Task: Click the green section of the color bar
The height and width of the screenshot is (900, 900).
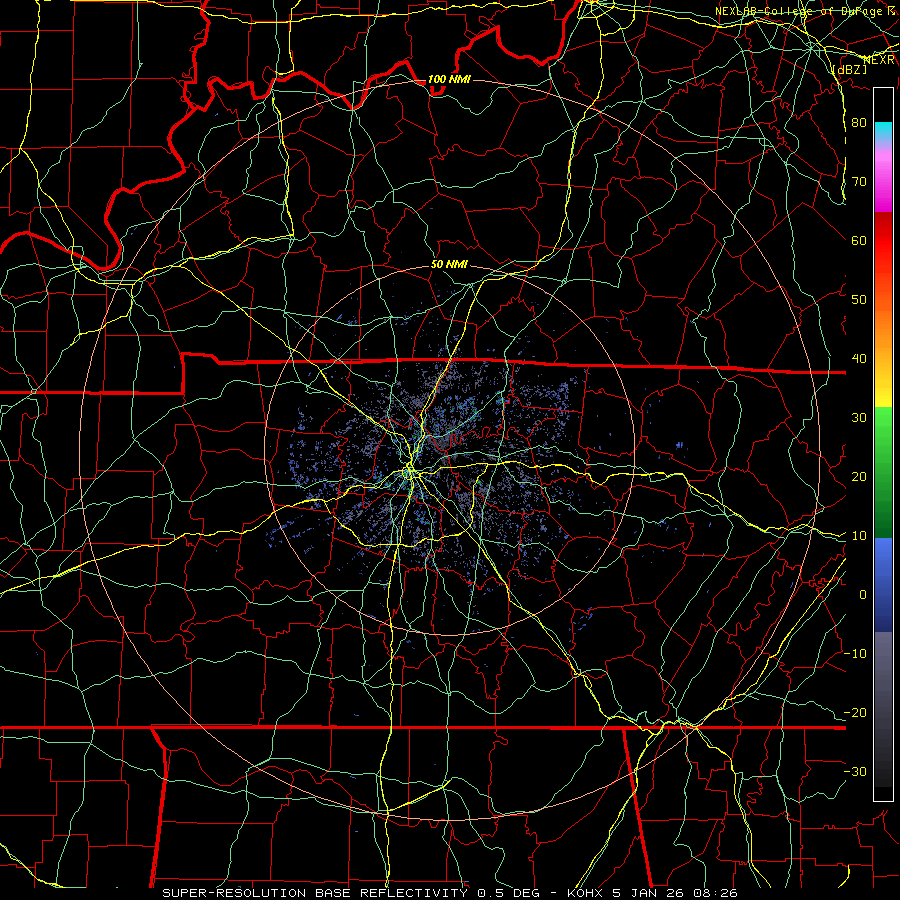Action: (883, 472)
